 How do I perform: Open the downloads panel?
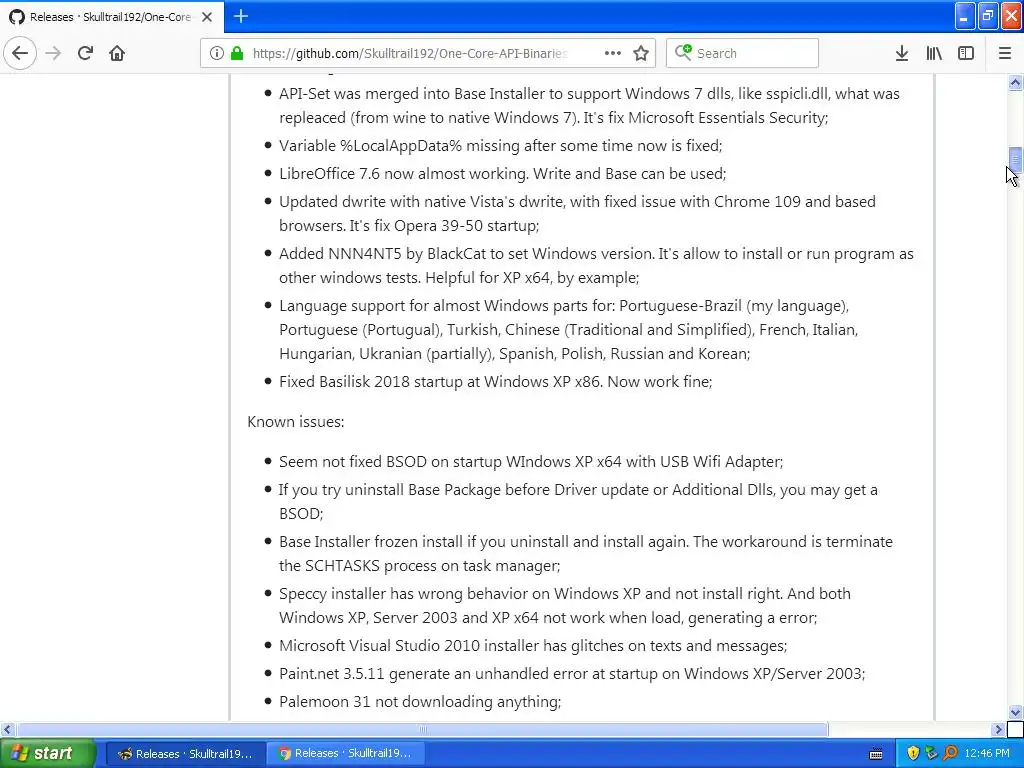click(x=902, y=53)
